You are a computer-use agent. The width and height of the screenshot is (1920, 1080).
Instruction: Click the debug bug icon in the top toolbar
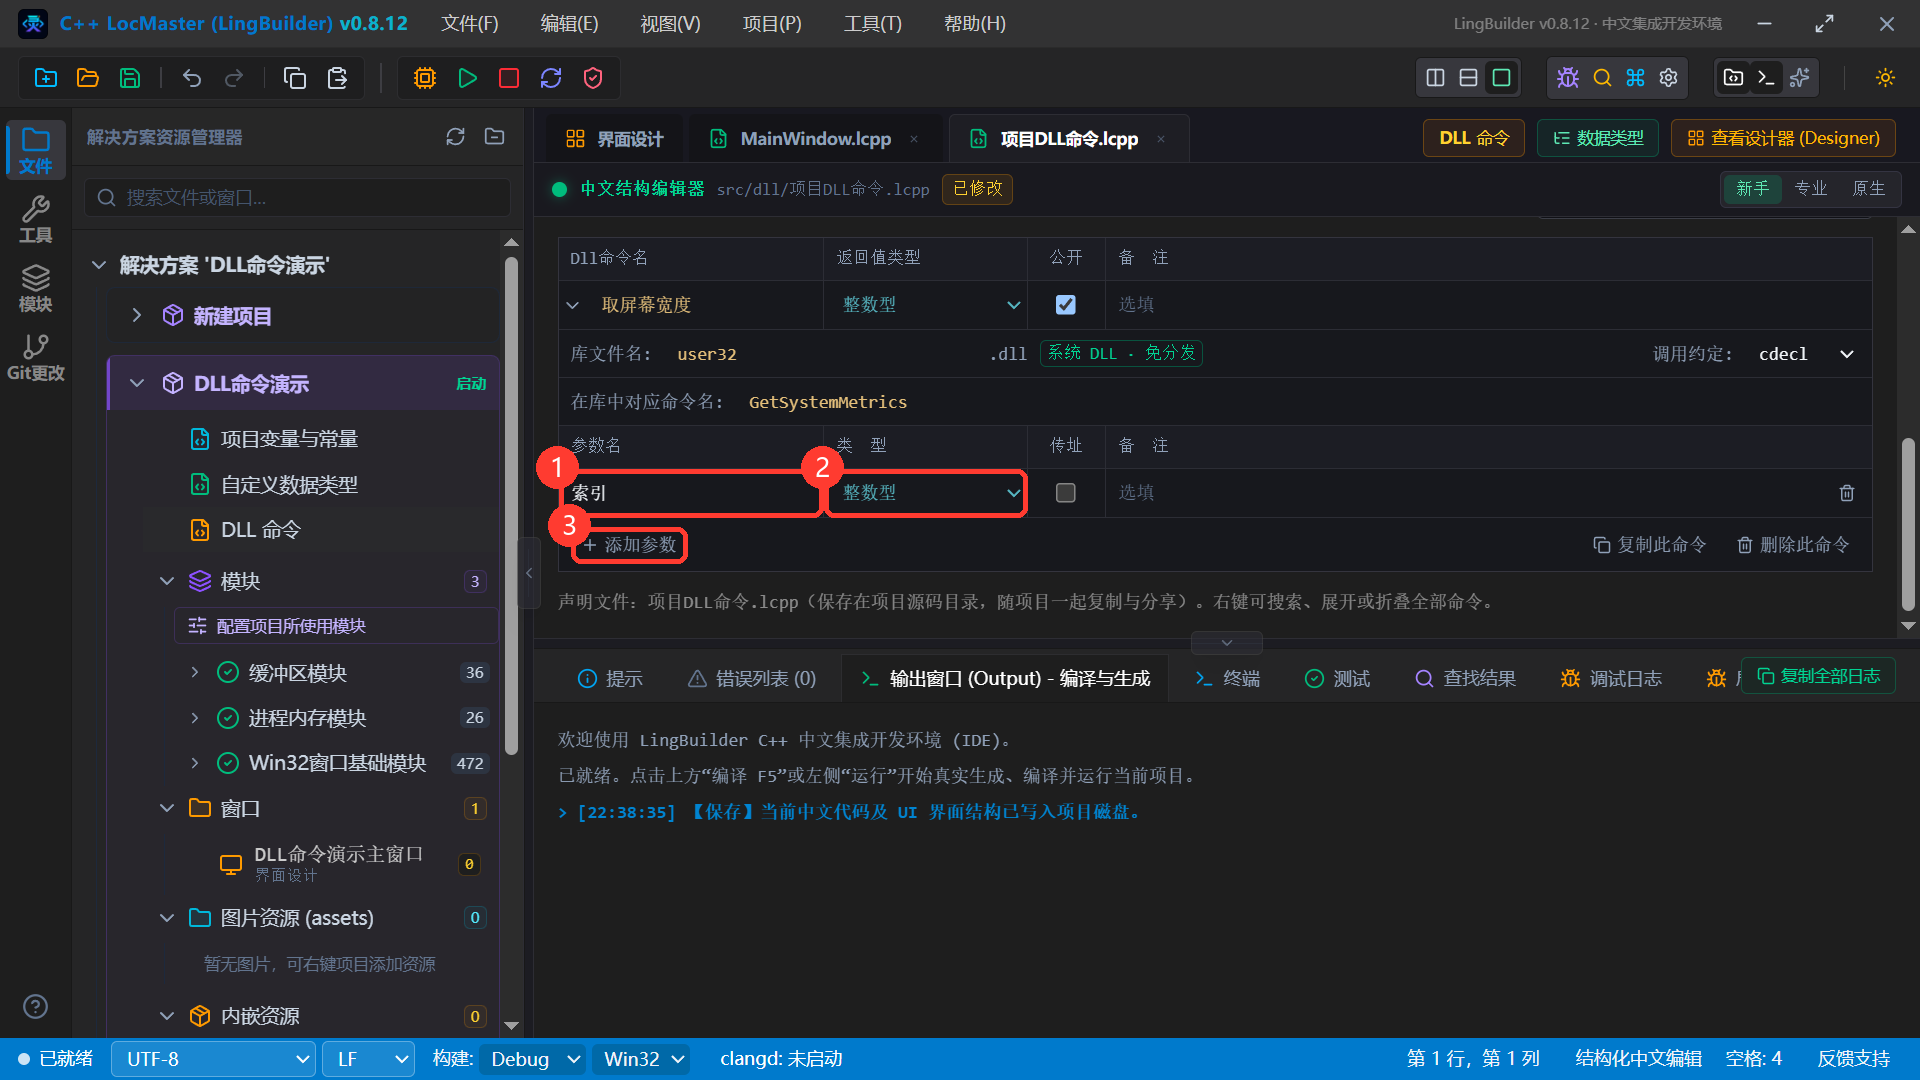(x=1568, y=78)
